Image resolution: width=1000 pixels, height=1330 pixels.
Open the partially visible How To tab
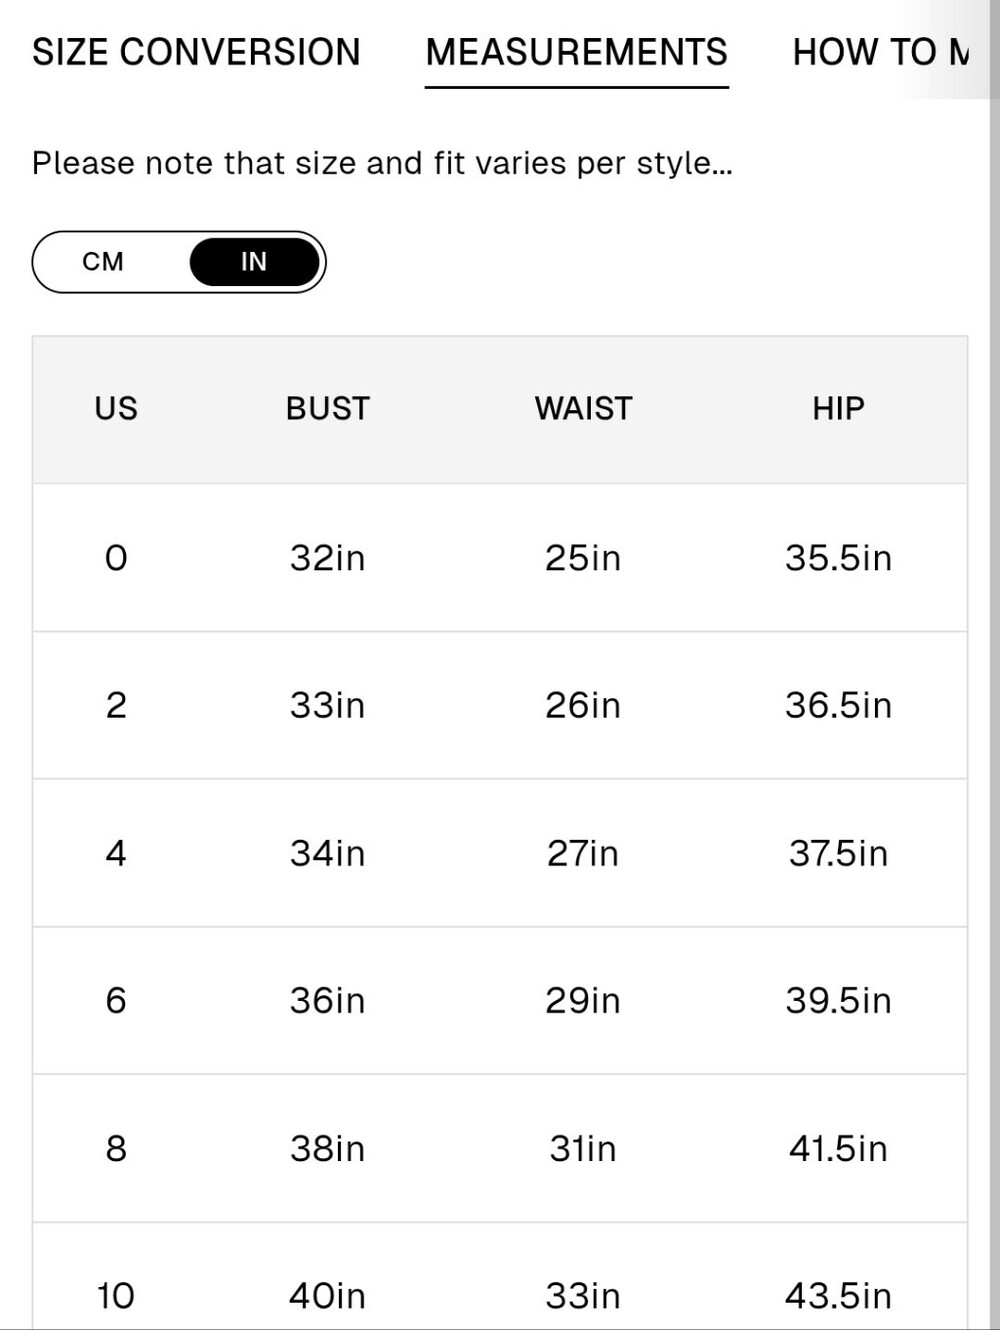[881, 52]
